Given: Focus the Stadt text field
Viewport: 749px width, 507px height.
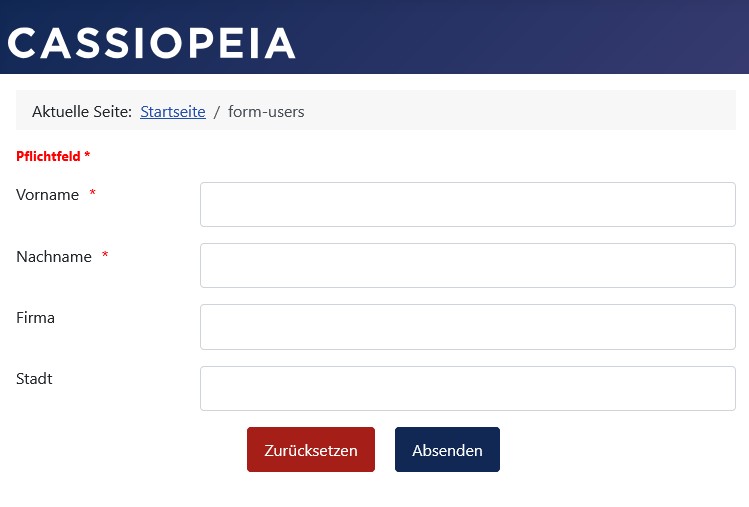Looking at the screenshot, I should coord(468,388).
